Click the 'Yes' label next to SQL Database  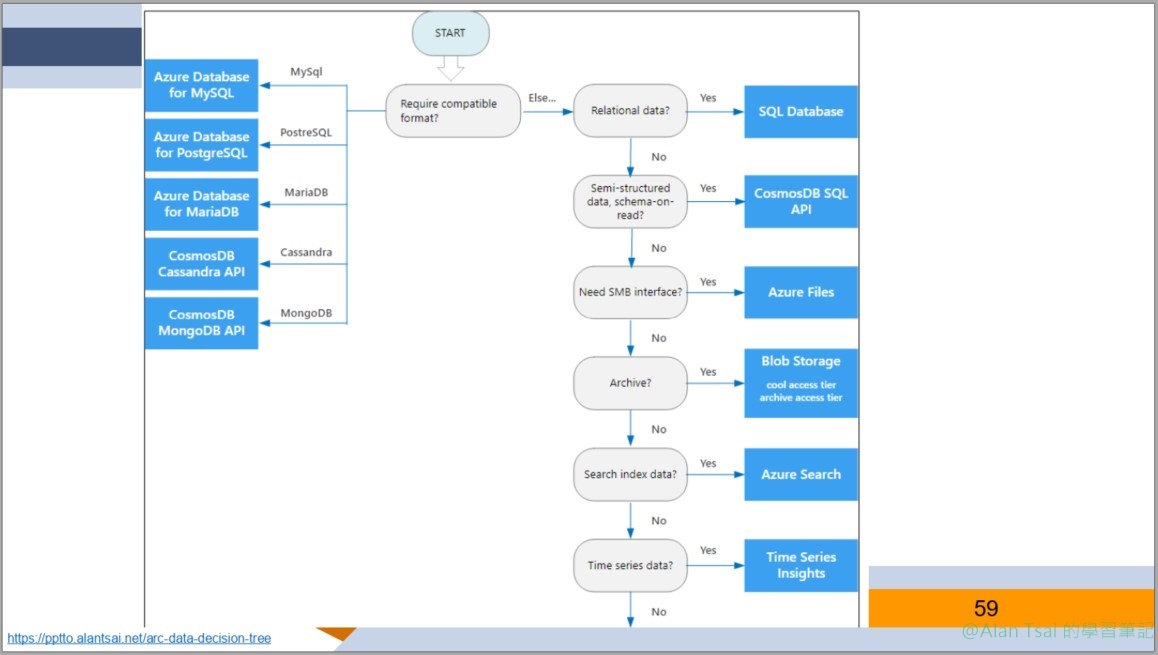[708, 97]
